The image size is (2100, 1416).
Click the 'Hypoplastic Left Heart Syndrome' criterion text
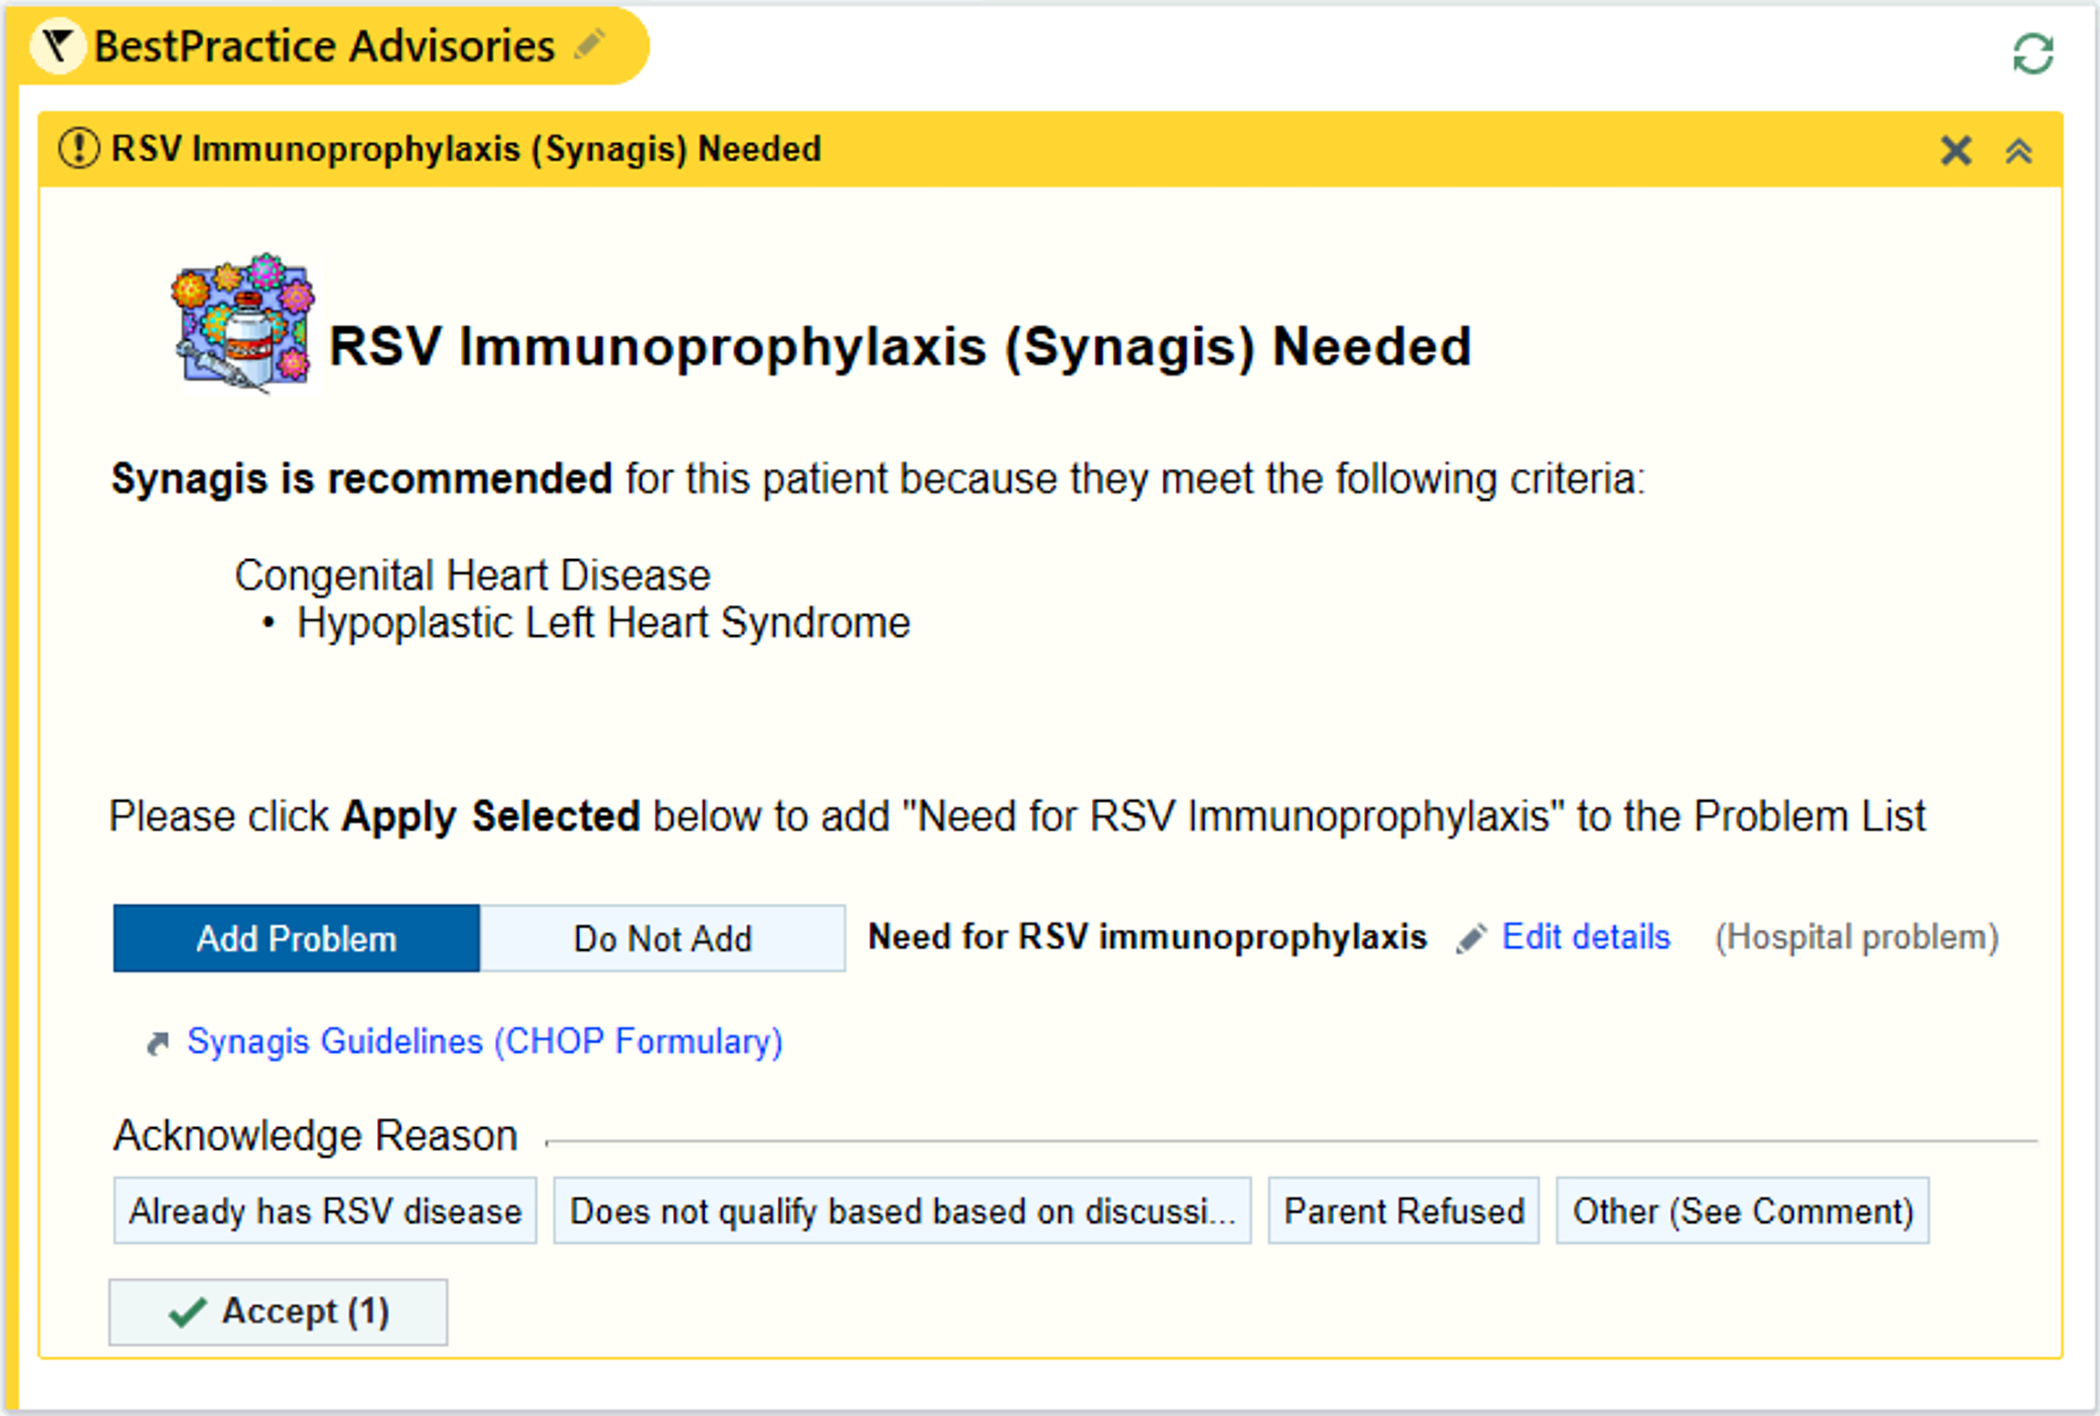point(604,623)
